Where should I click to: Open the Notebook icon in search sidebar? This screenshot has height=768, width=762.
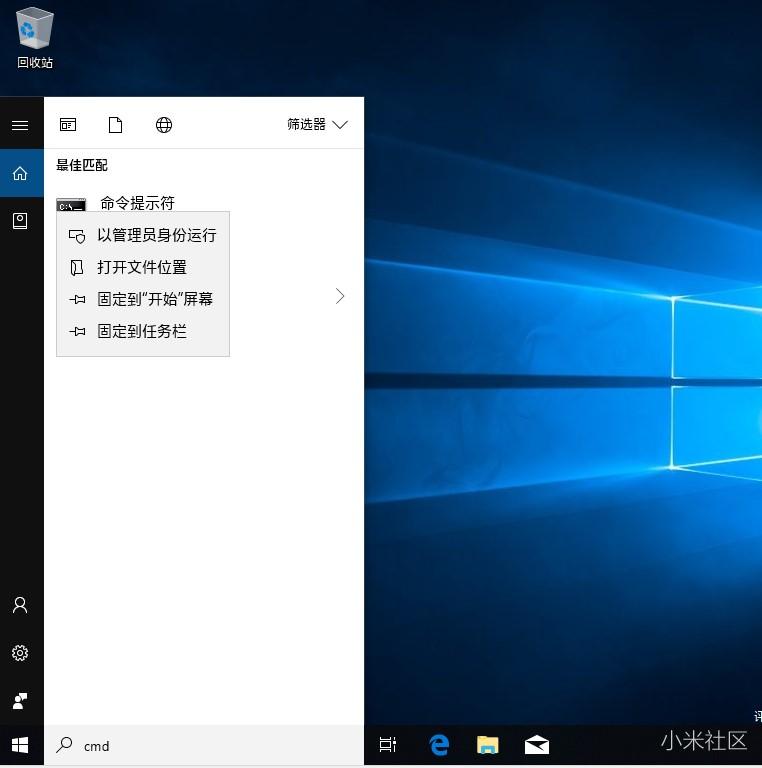[x=20, y=221]
